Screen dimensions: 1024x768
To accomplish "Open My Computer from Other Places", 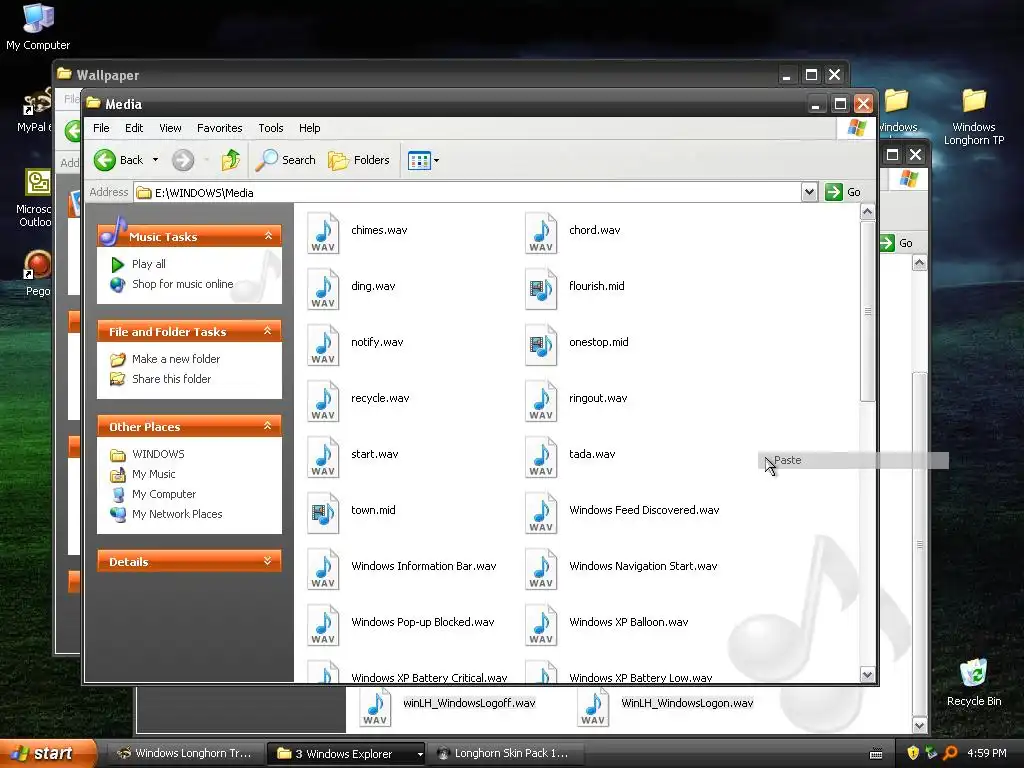I will (164, 494).
